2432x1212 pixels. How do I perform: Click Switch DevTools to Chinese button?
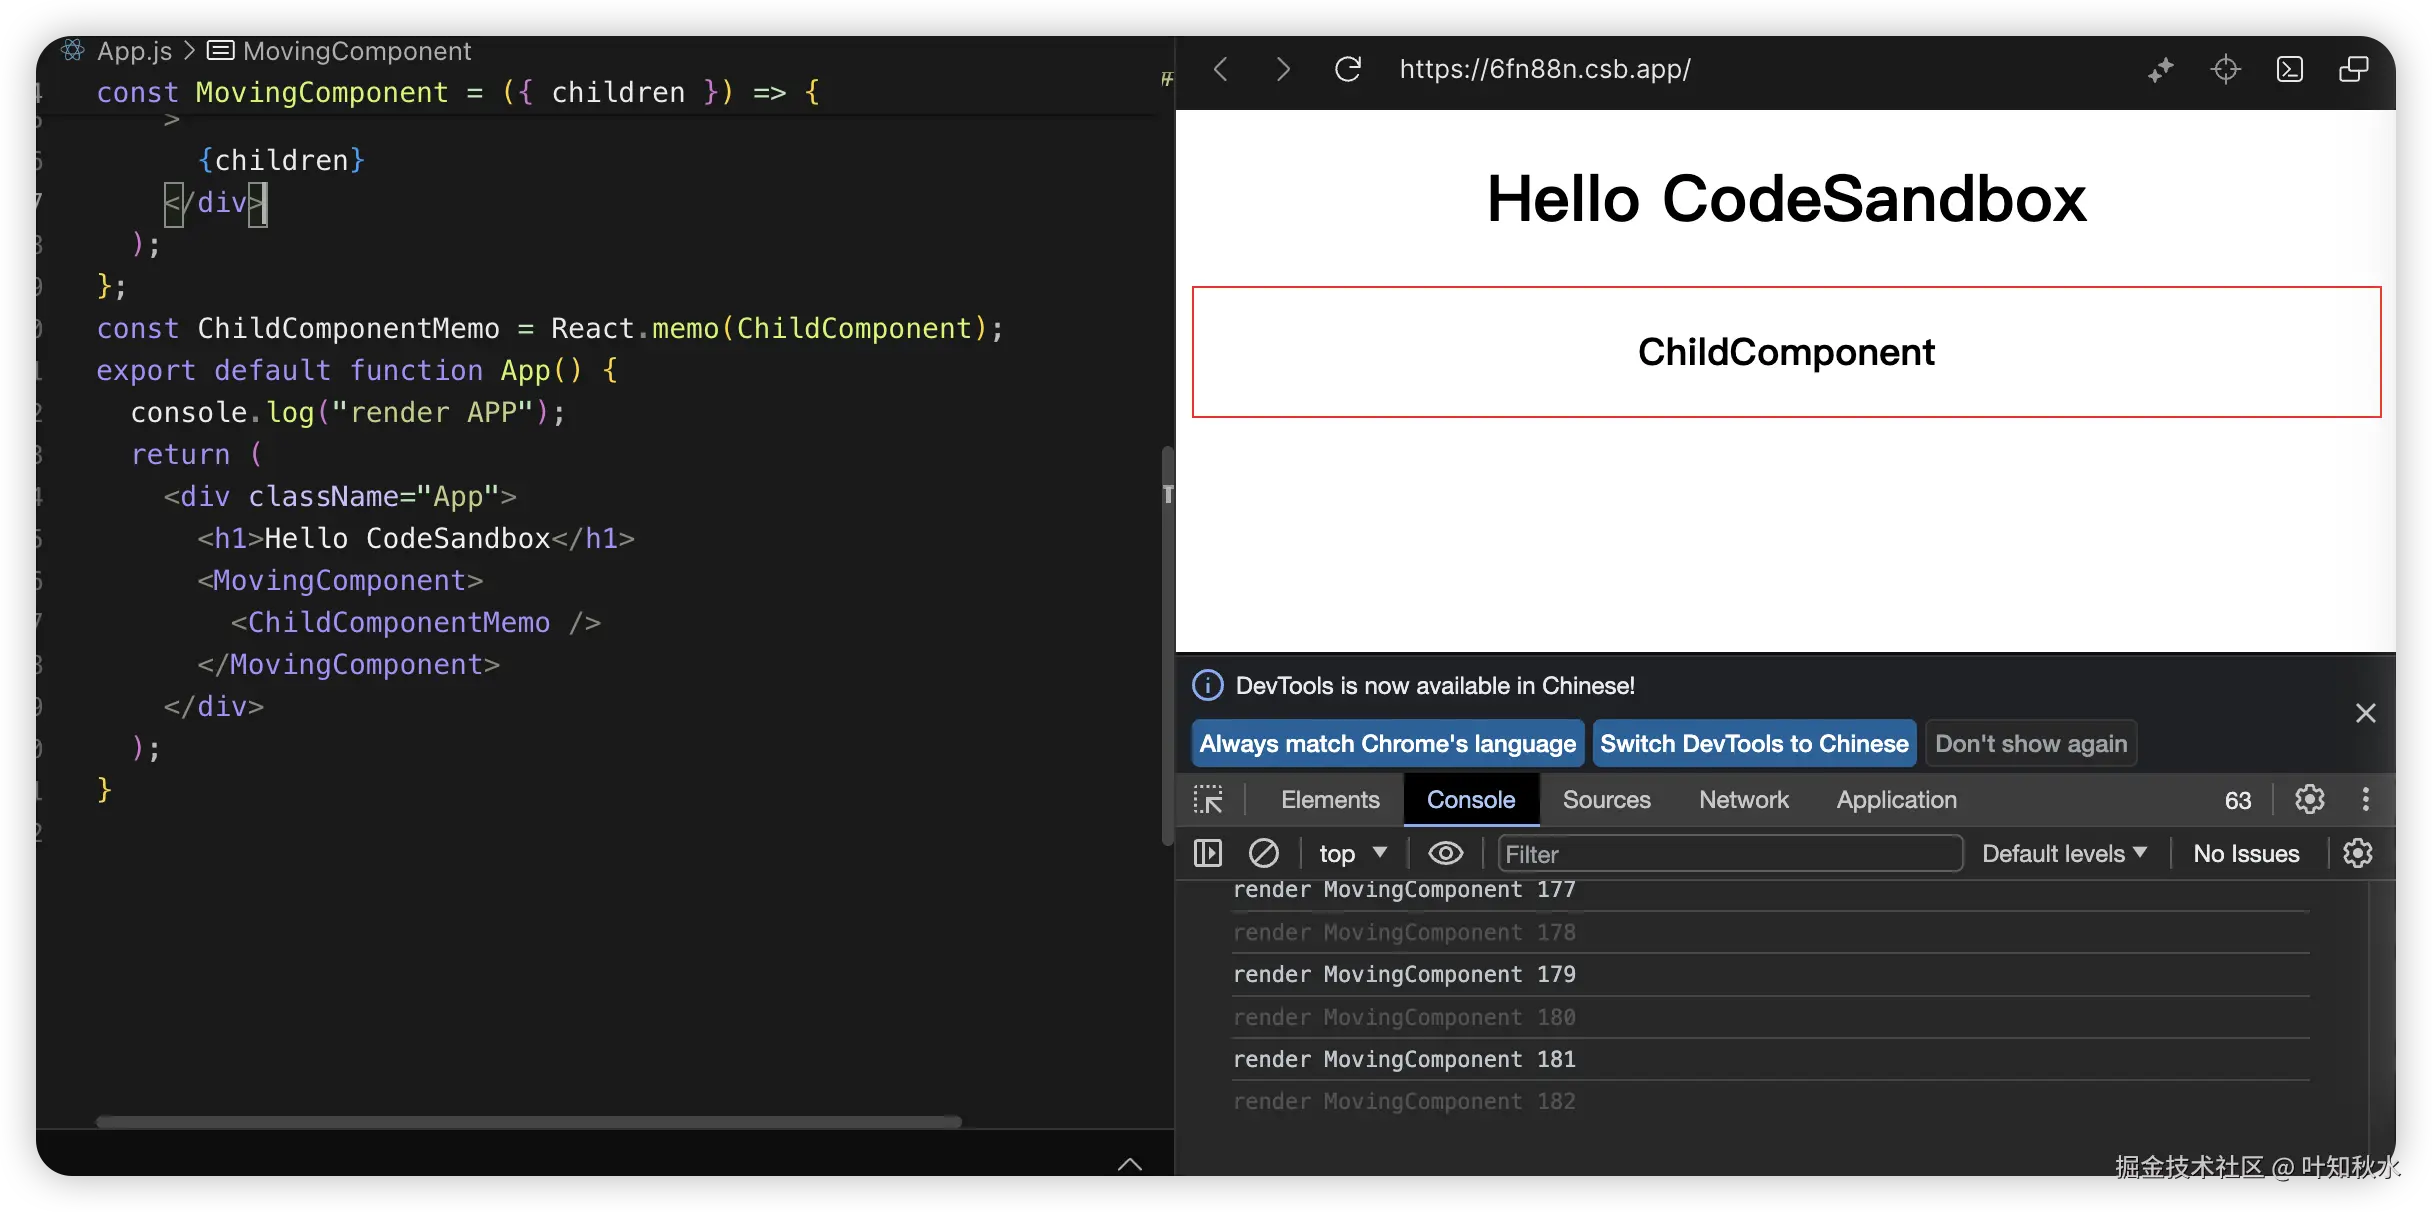pos(1753,743)
